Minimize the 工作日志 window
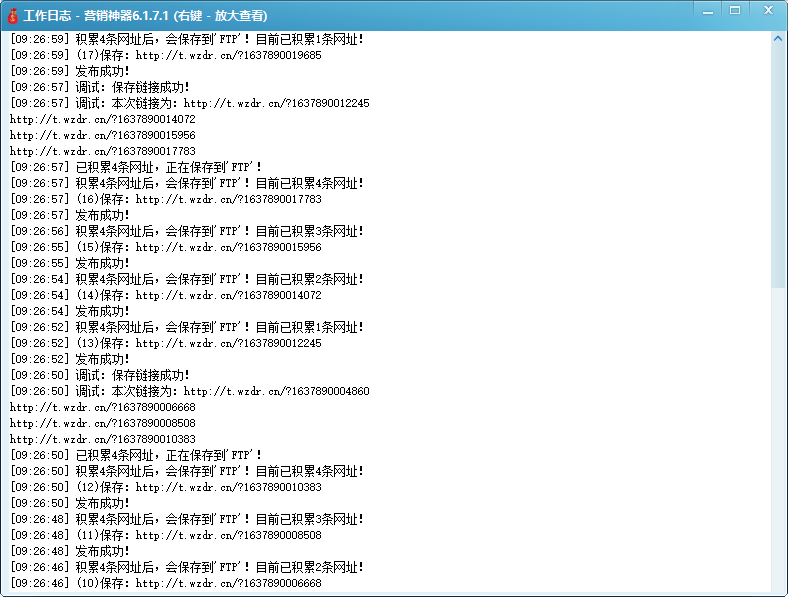 (705, 11)
